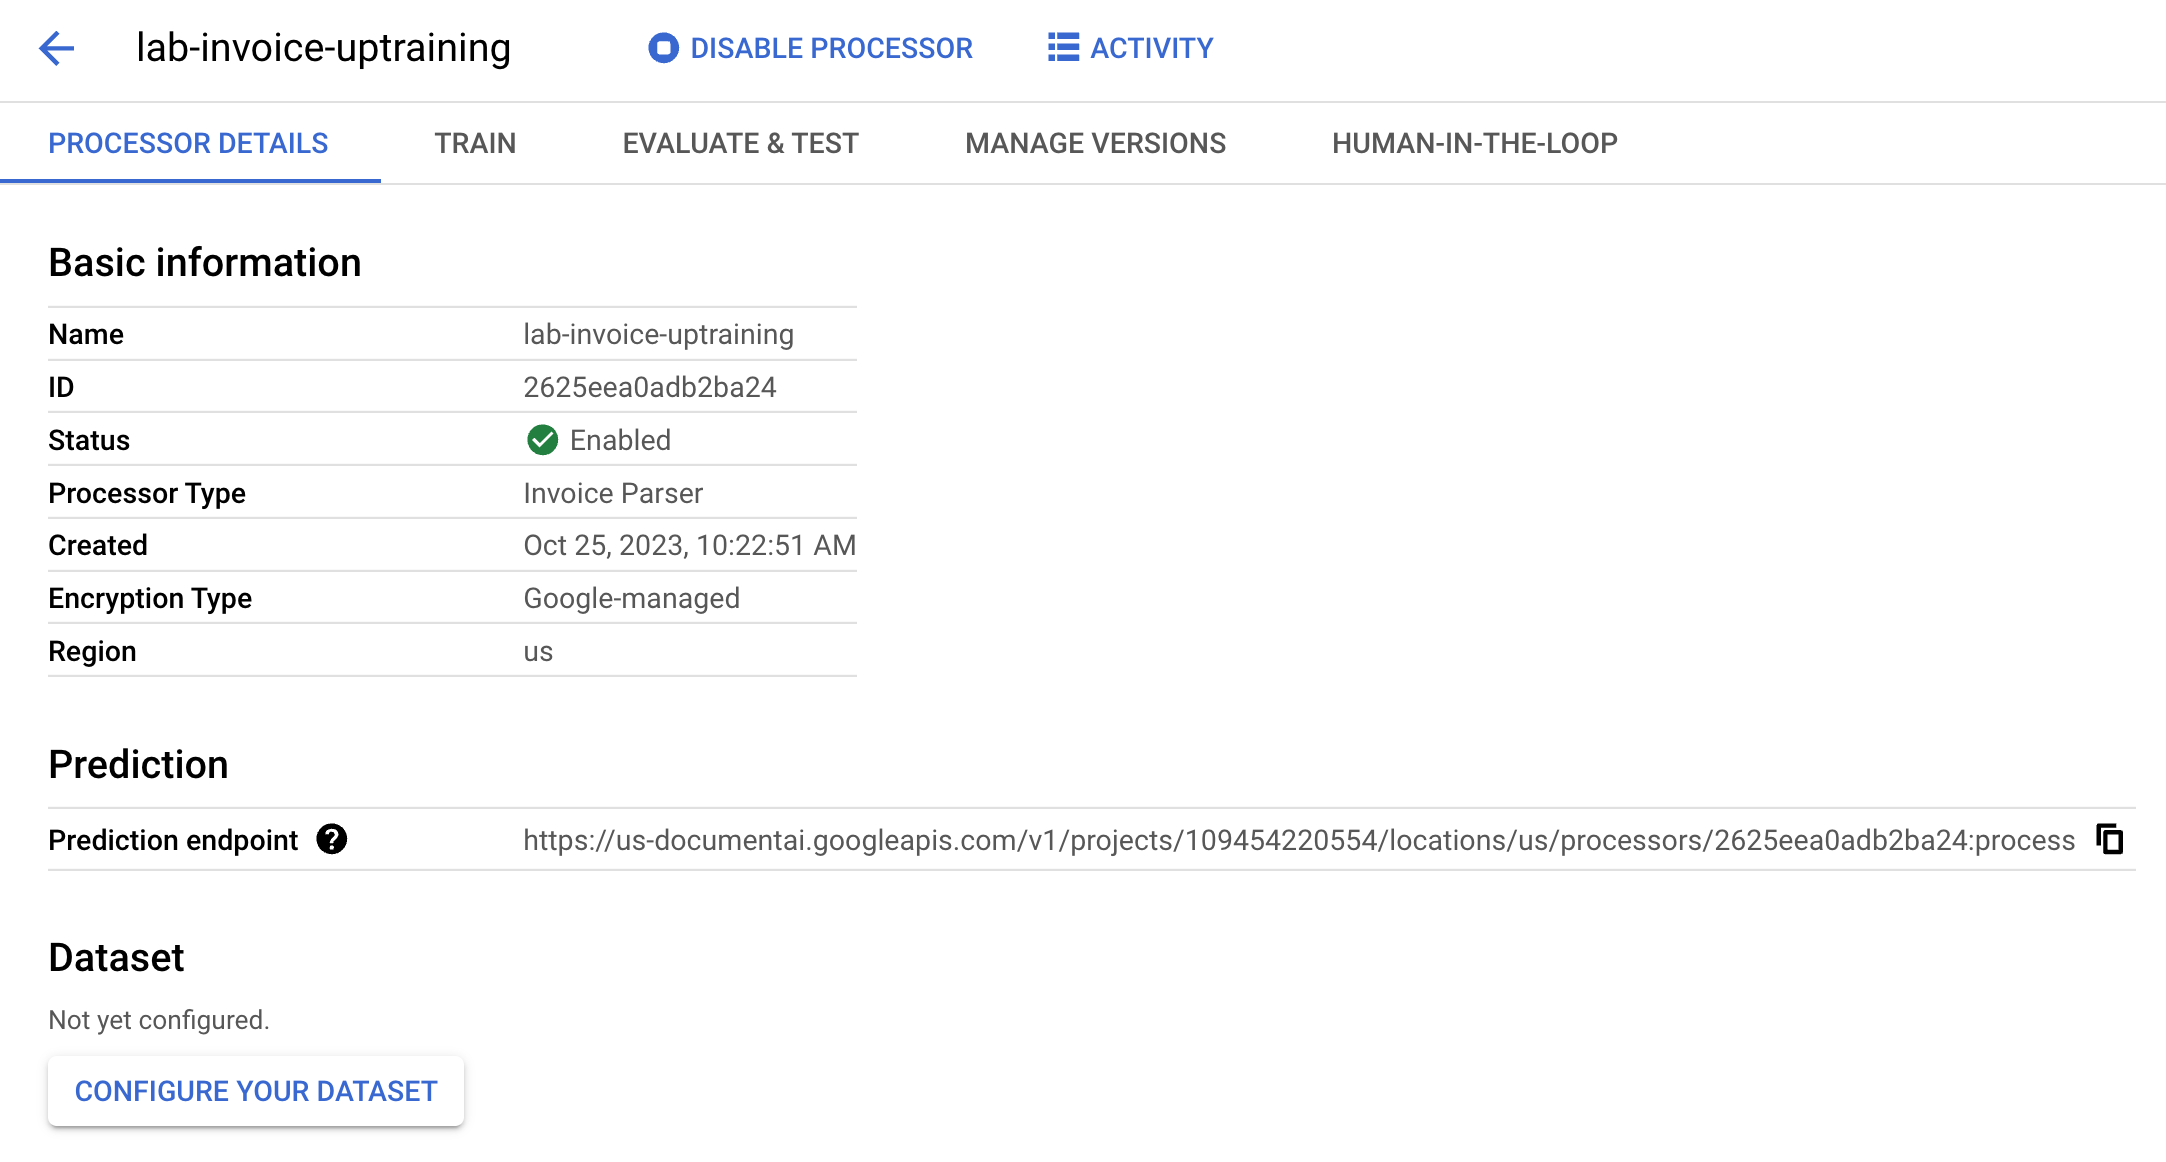Click the Name value lab-invoice-uptraining
Viewport: 2166px width, 1162px height.
pos(658,334)
